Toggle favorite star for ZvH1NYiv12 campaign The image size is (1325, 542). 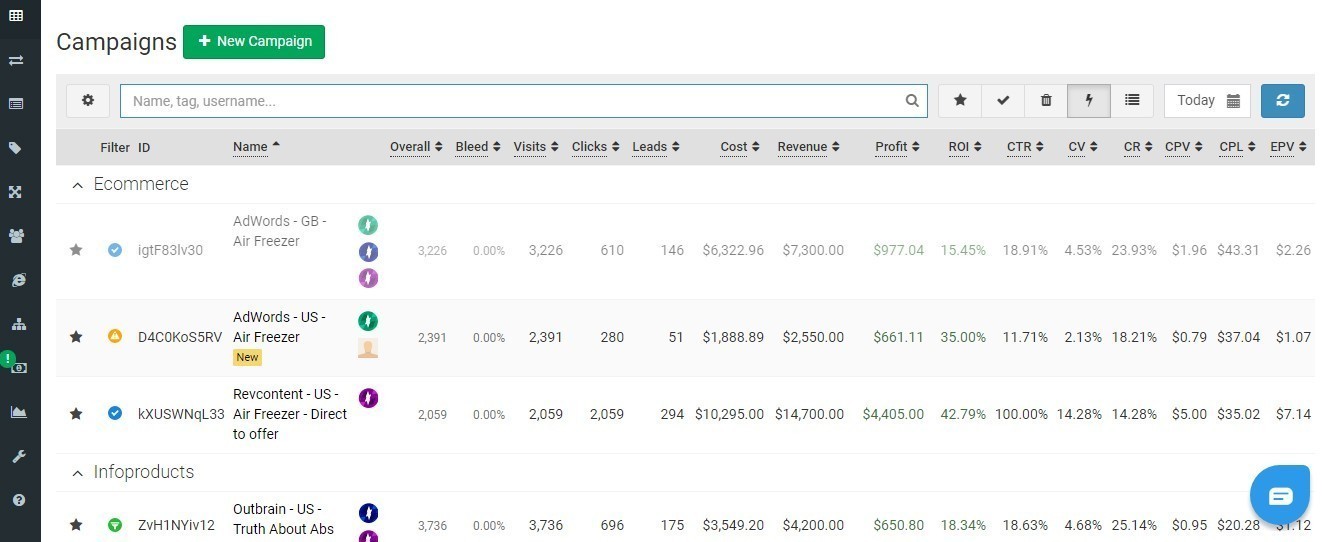[x=76, y=525]
